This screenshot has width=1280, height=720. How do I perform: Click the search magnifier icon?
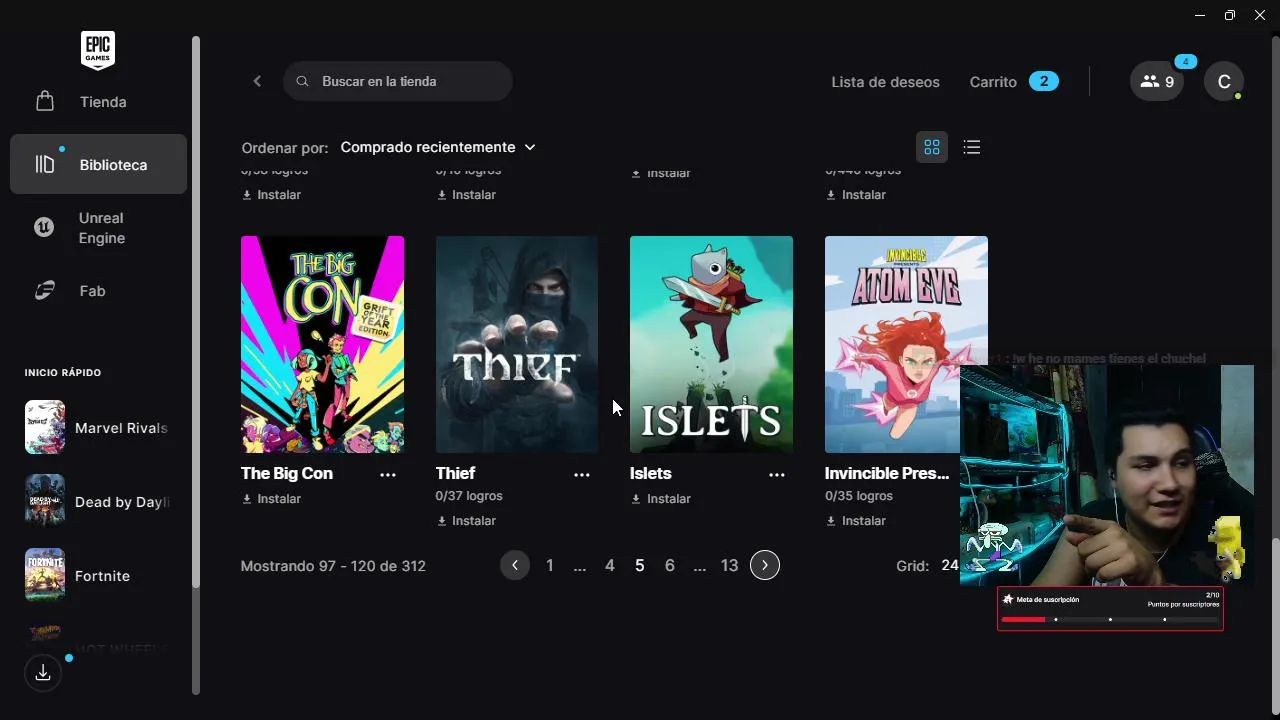302,81
